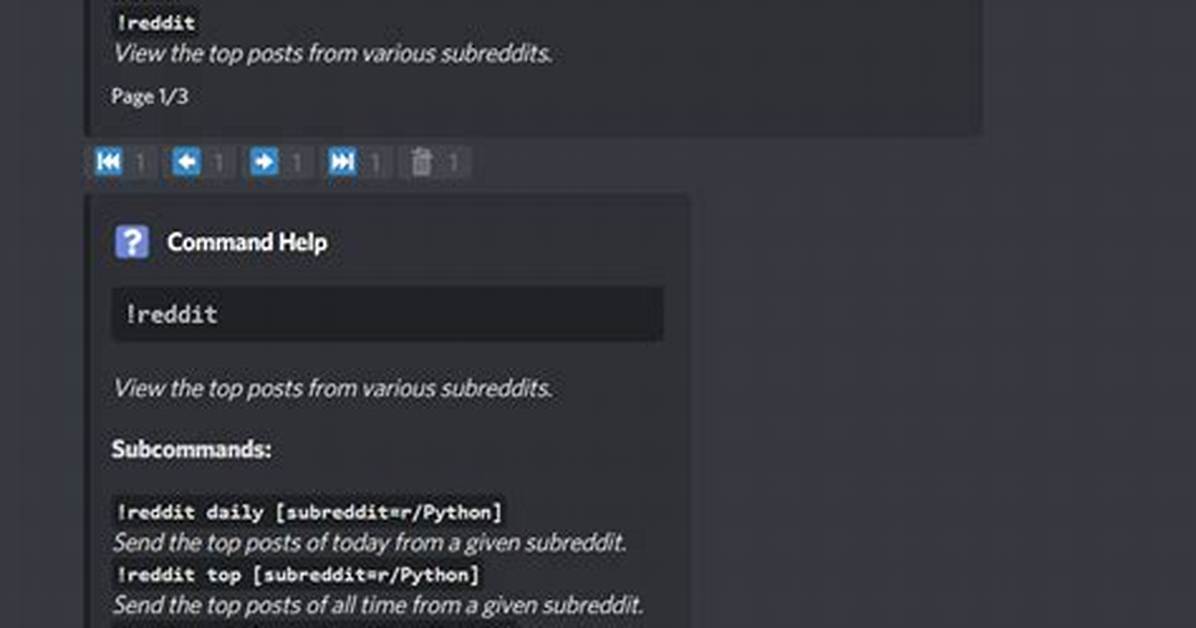Click the first-page reaction emoji
Screen dimensions: 1196x628
tap(108, 162)
